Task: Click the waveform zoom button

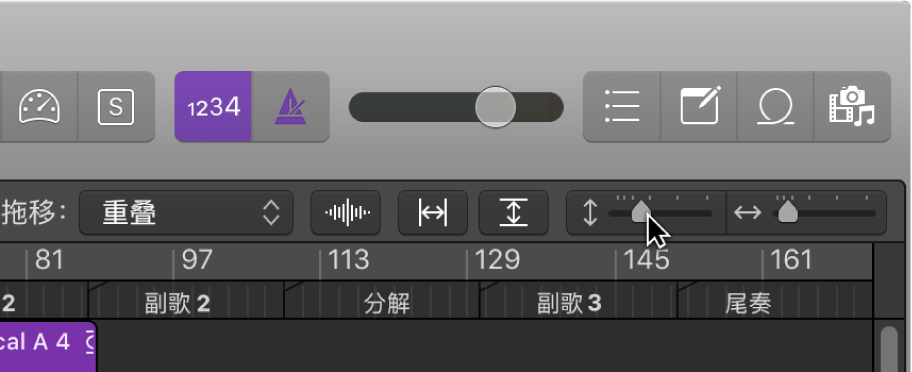Action: [346, 213]
